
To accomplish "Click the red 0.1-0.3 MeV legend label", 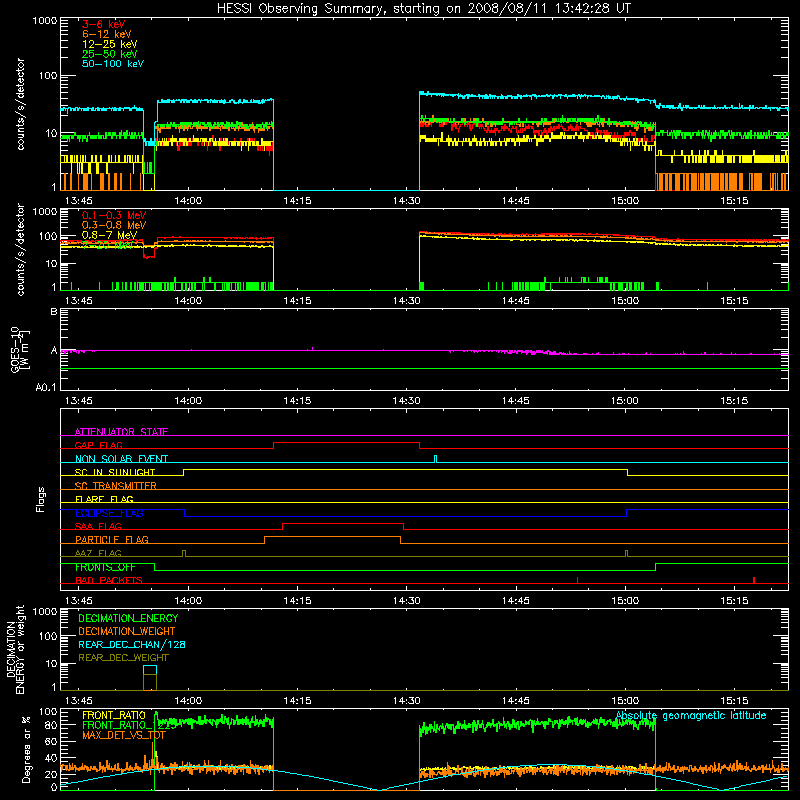I will (x=114, y=215).
